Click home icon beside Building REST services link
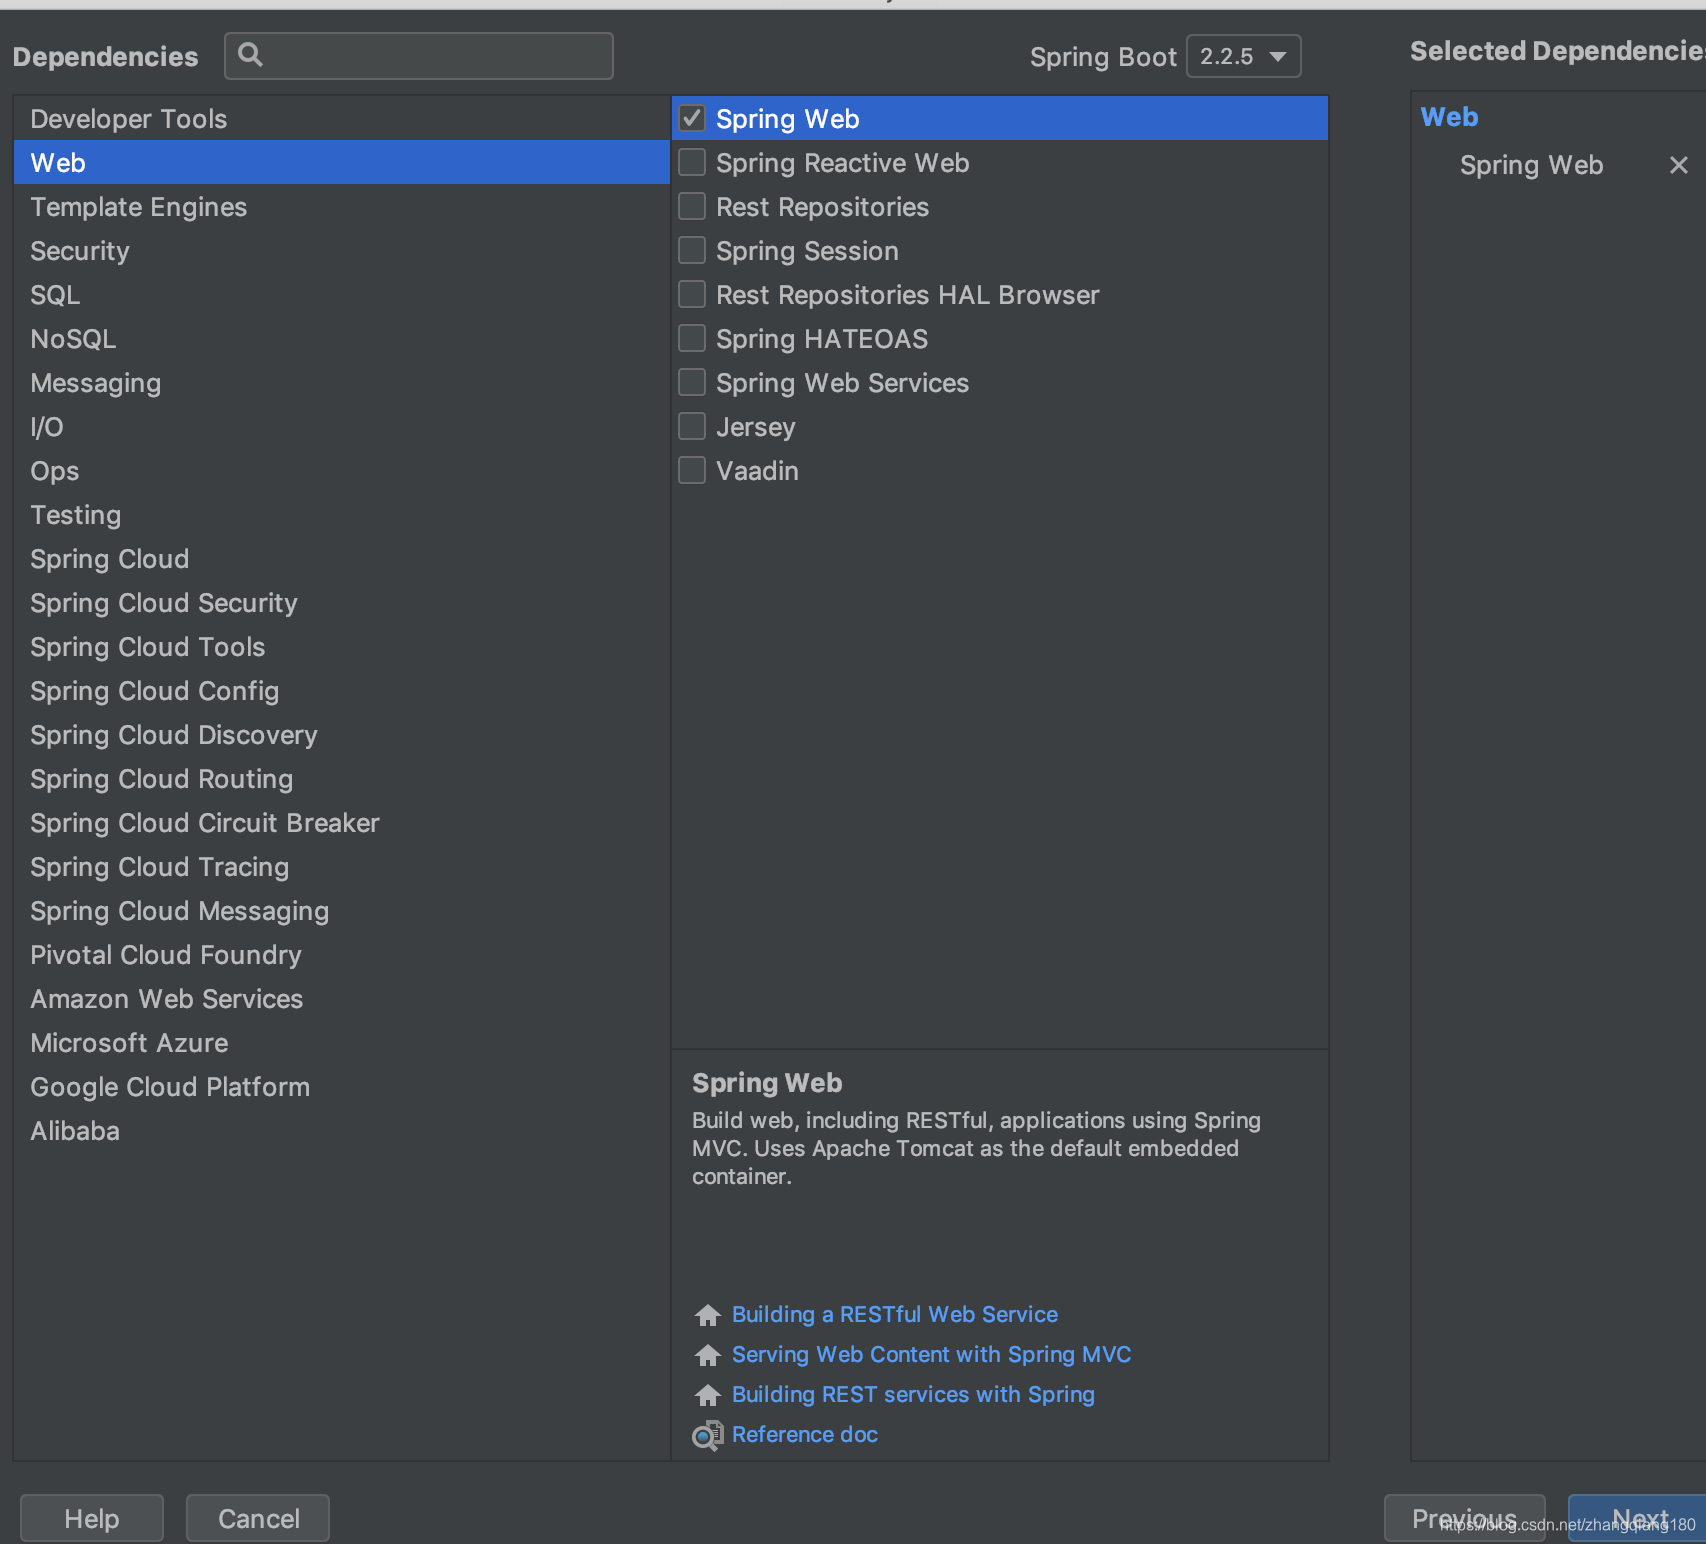 click(x=707, y=1394)
